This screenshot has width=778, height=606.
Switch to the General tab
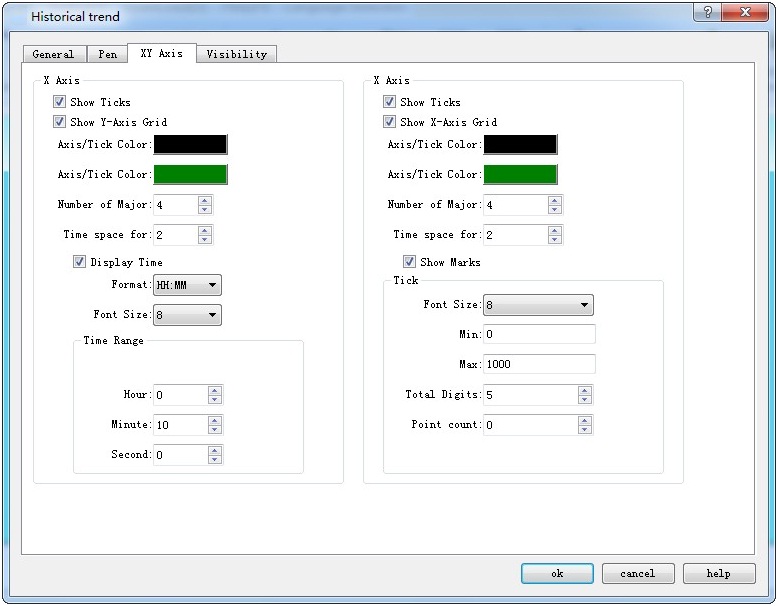[x=53, y=54]
